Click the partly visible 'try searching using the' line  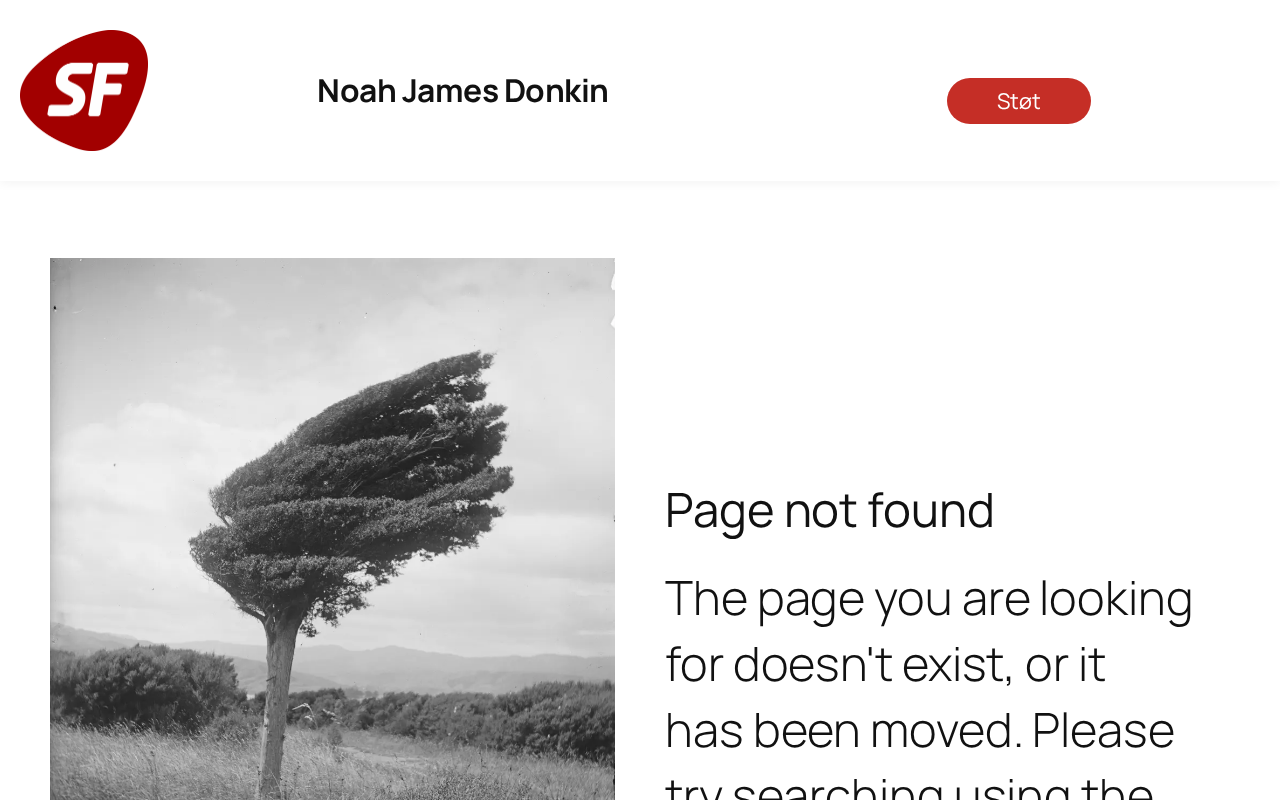coord(909,786)
